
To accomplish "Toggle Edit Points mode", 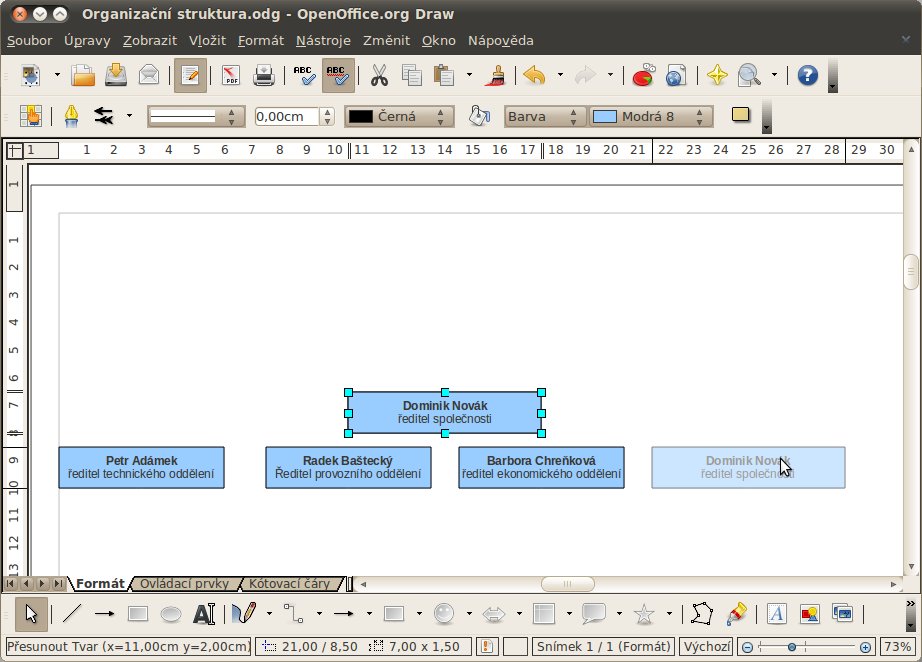I will coord(702,614).
